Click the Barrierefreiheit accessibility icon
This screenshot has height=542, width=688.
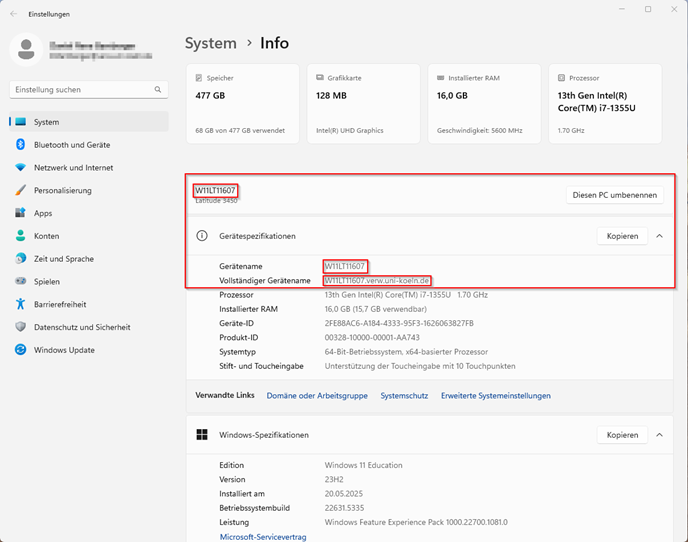[x=21, y=304]
